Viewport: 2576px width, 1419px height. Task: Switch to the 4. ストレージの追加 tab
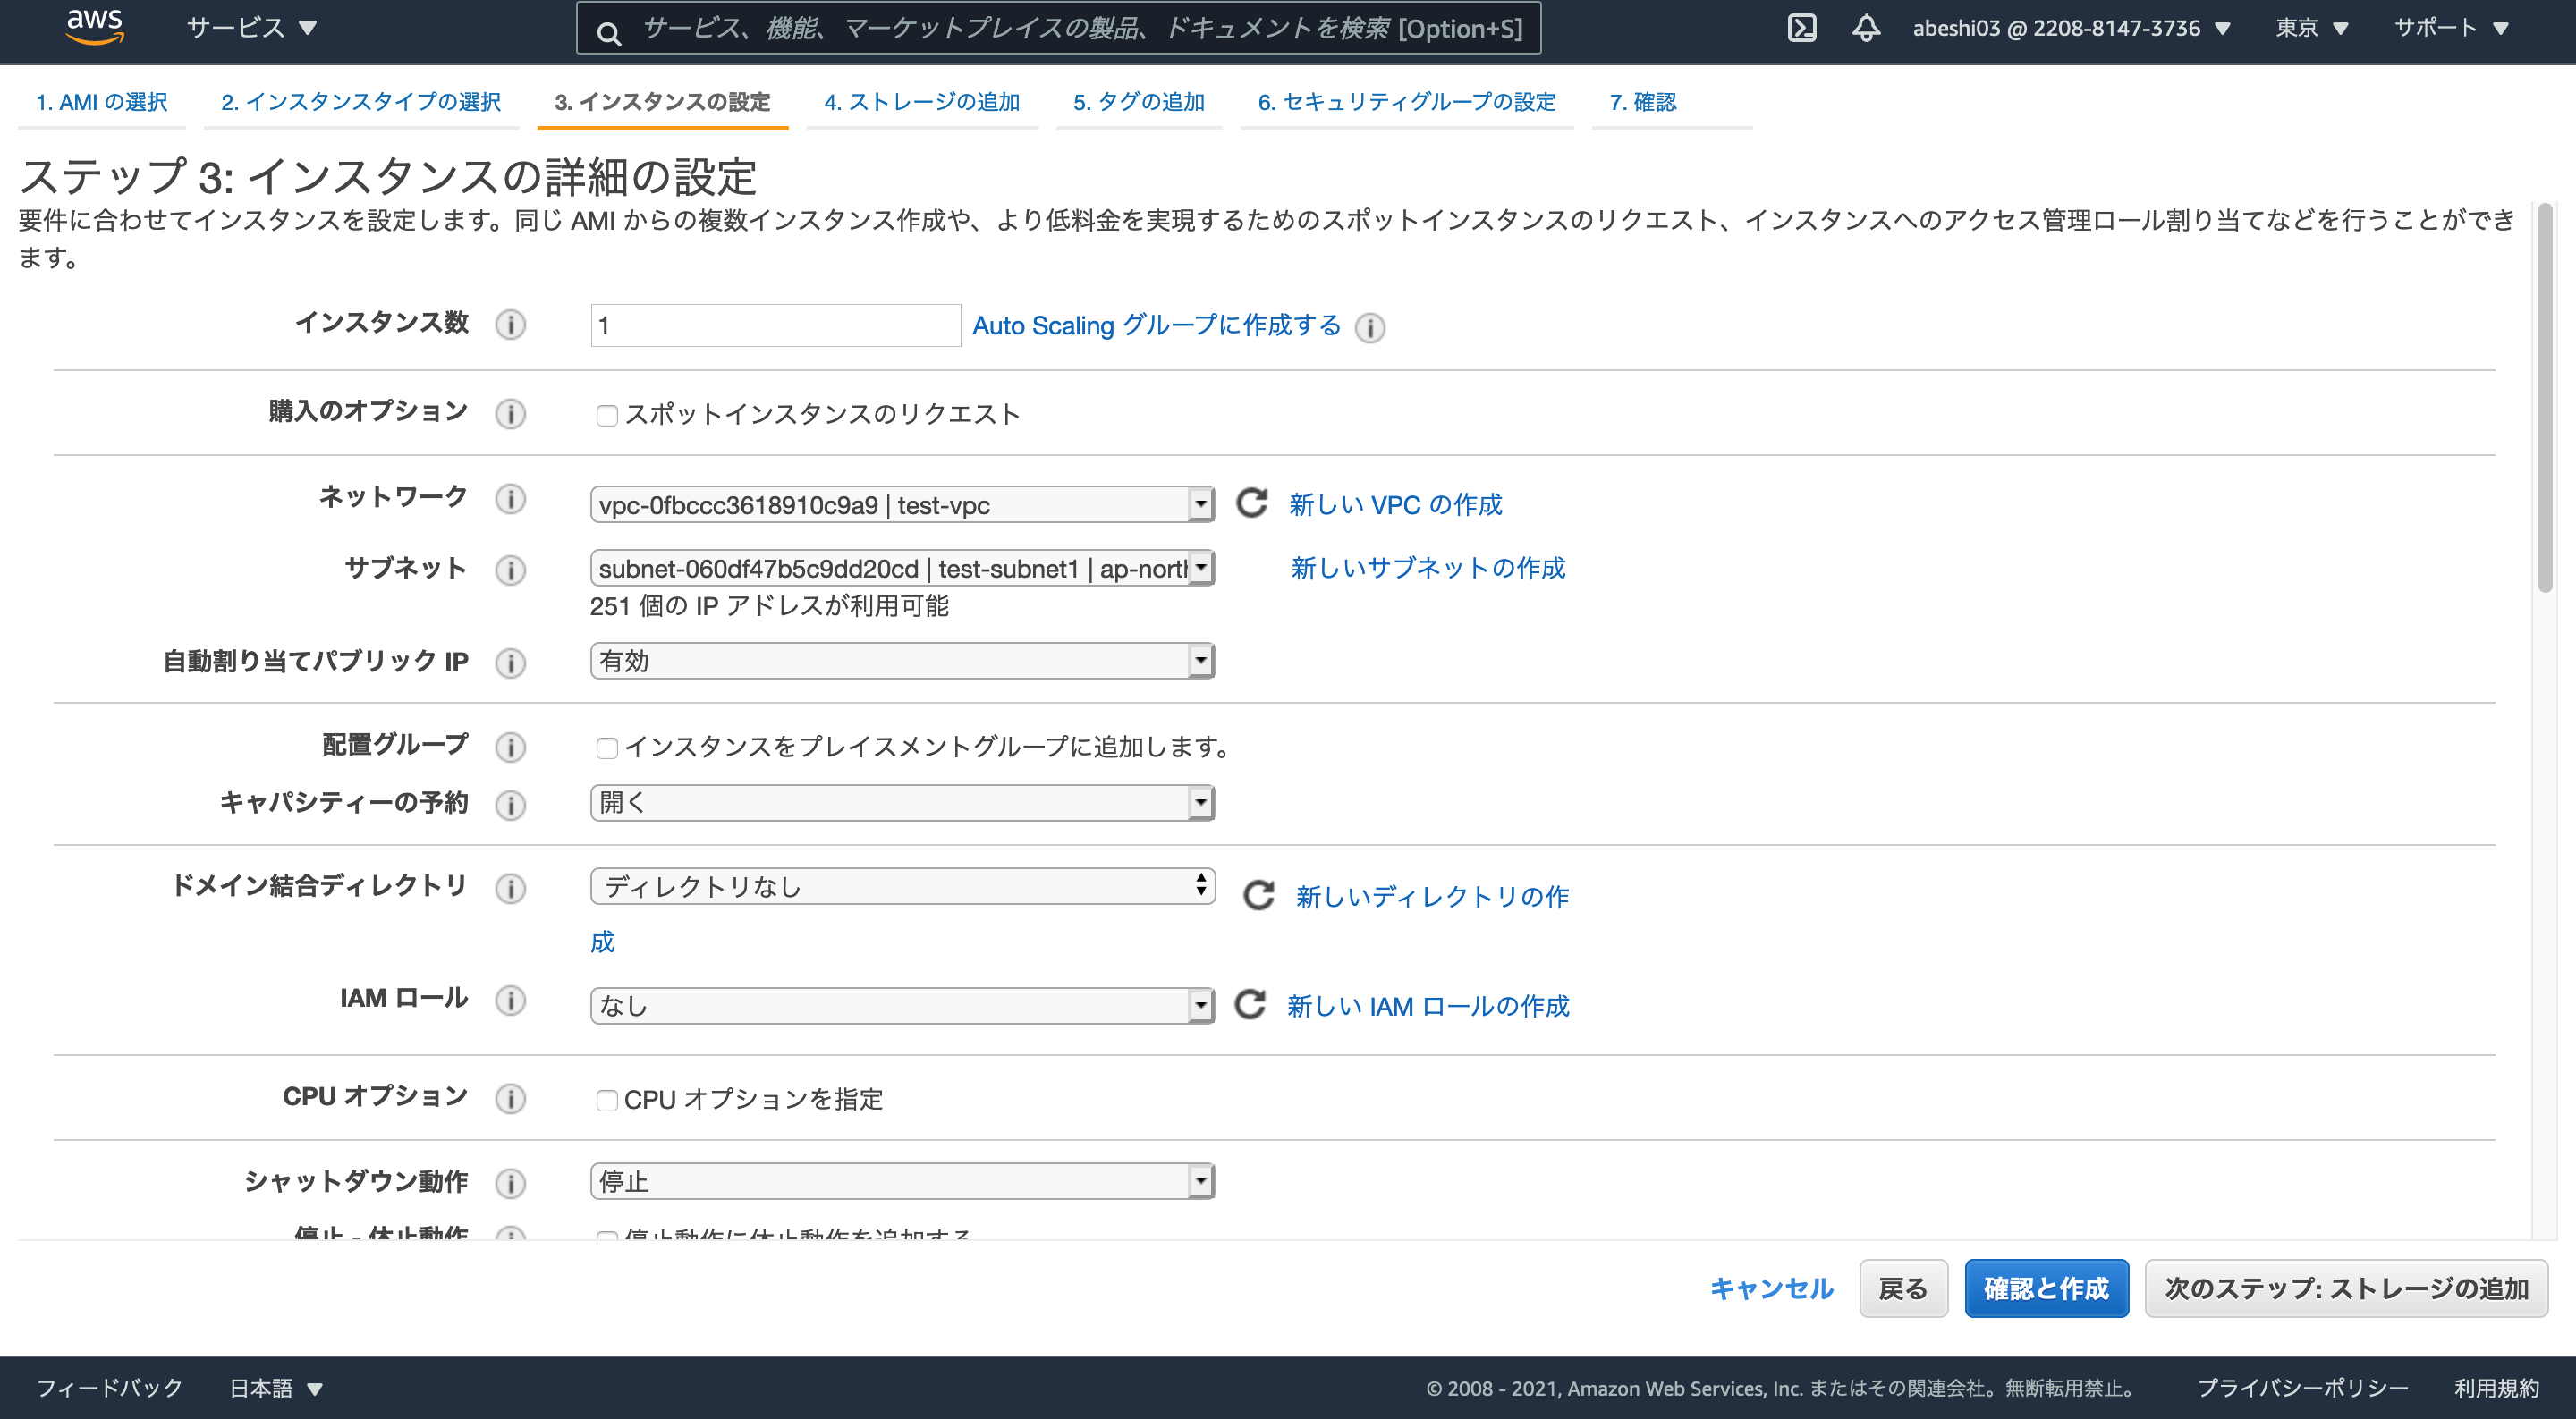coord(922,101)
